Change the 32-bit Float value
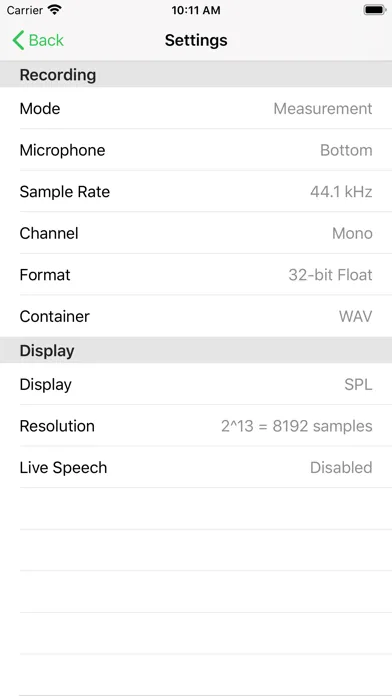The image size is (392, 696). click(x=330, y=275)
